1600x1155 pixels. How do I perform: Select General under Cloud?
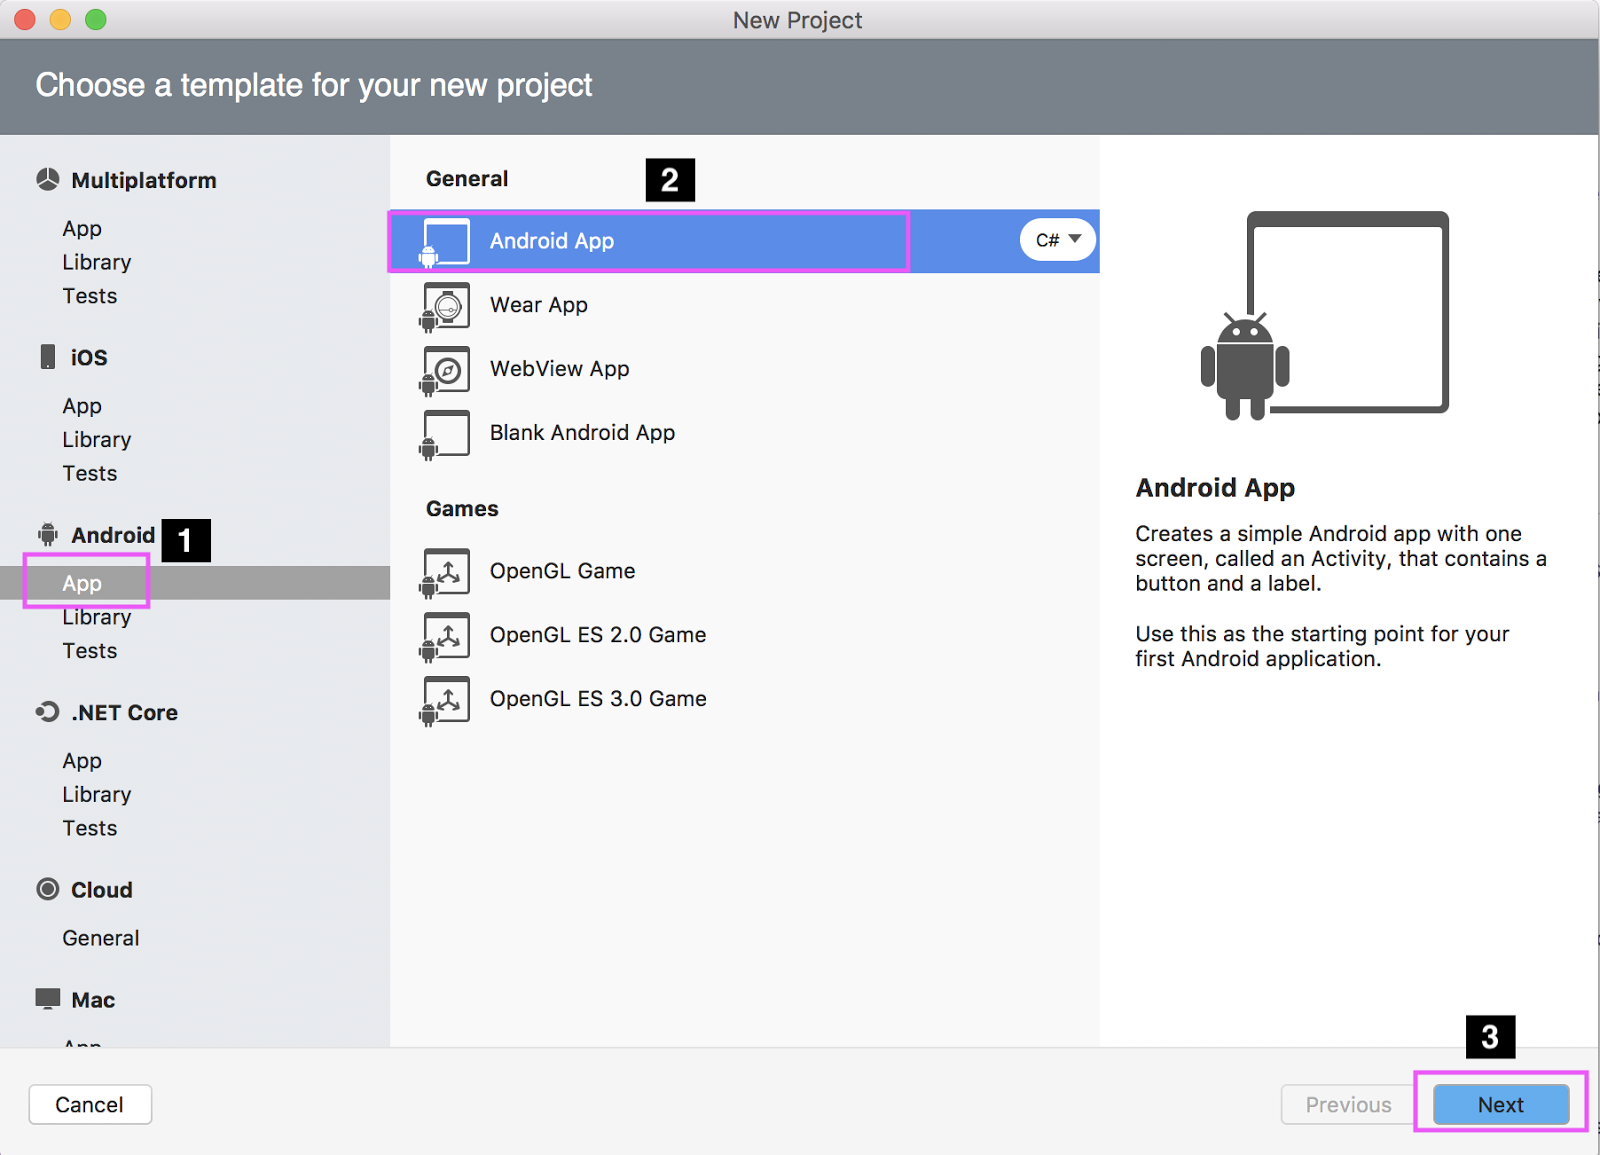pos(101,938)
